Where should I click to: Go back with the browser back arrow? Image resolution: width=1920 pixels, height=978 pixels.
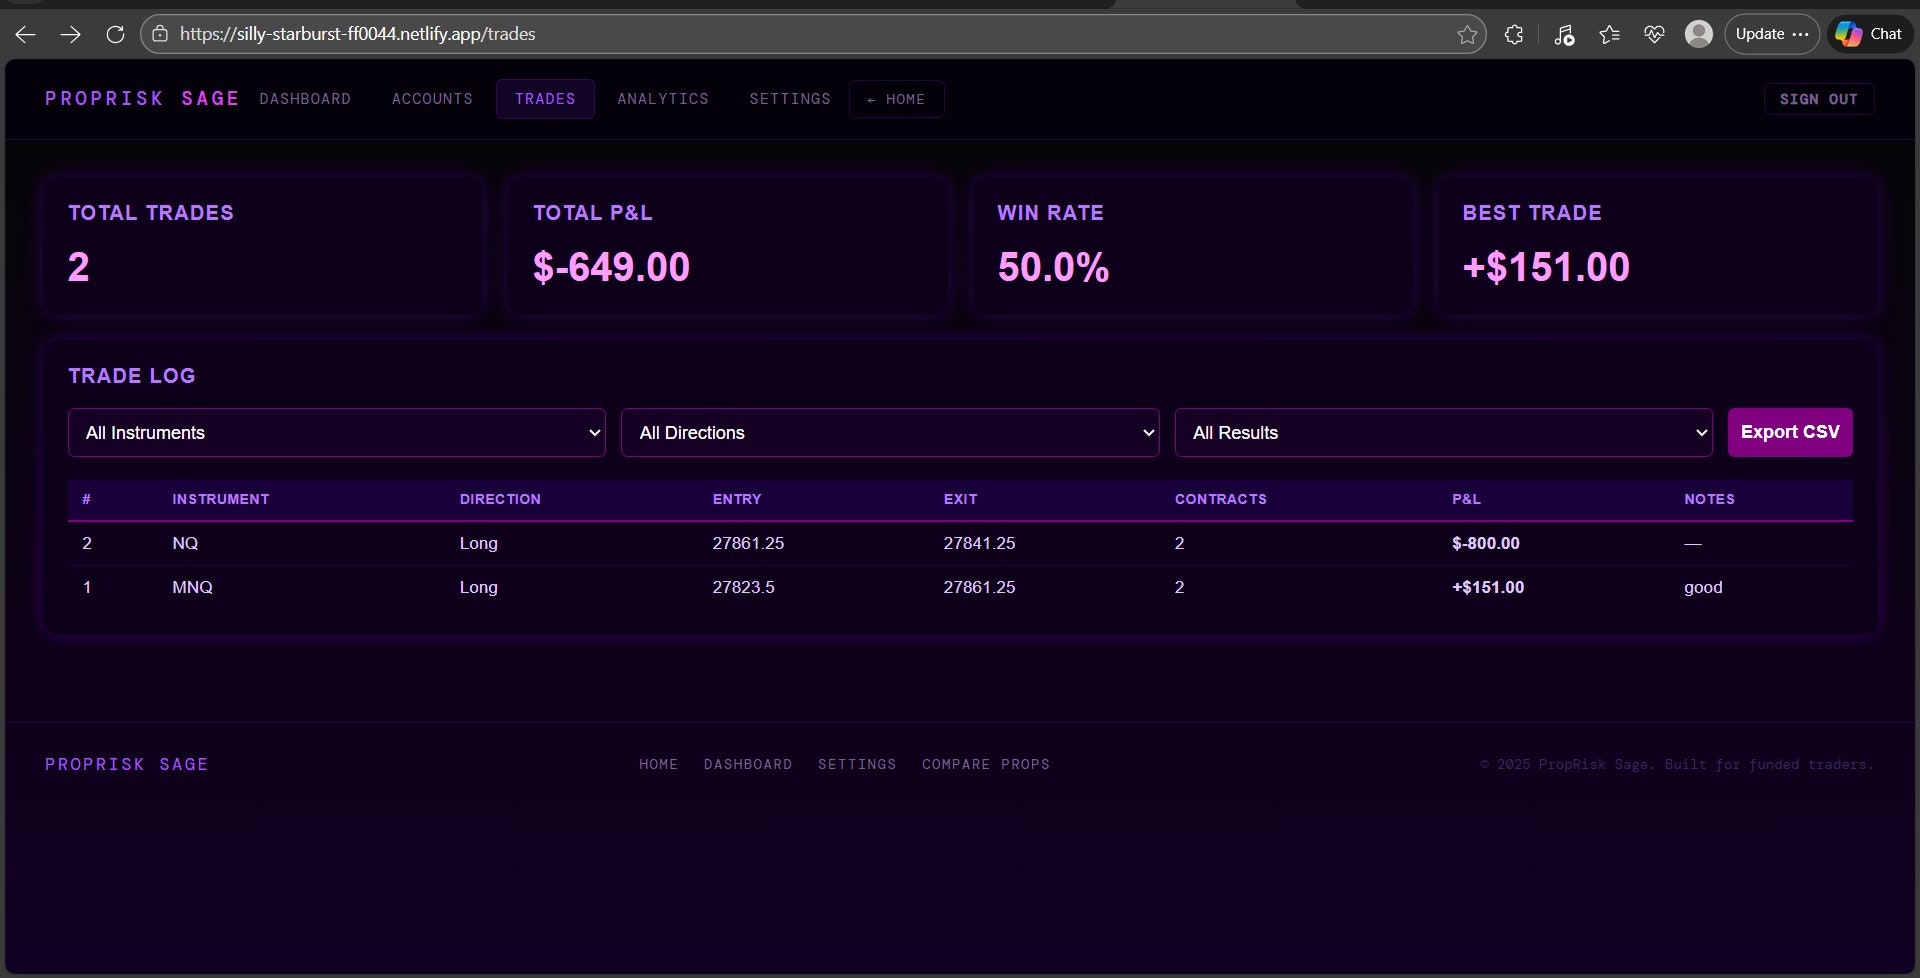[26, 34]
